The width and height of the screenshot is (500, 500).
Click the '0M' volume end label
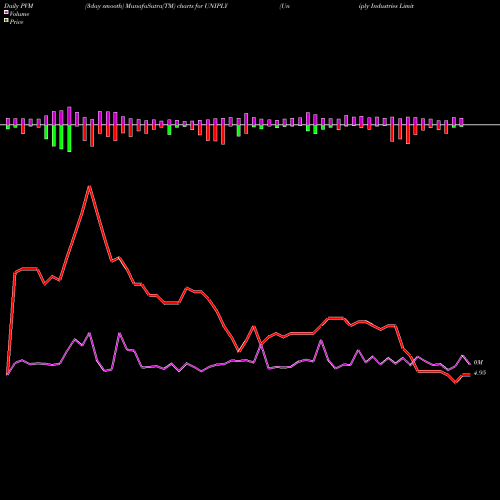click(x=478, y=362)
